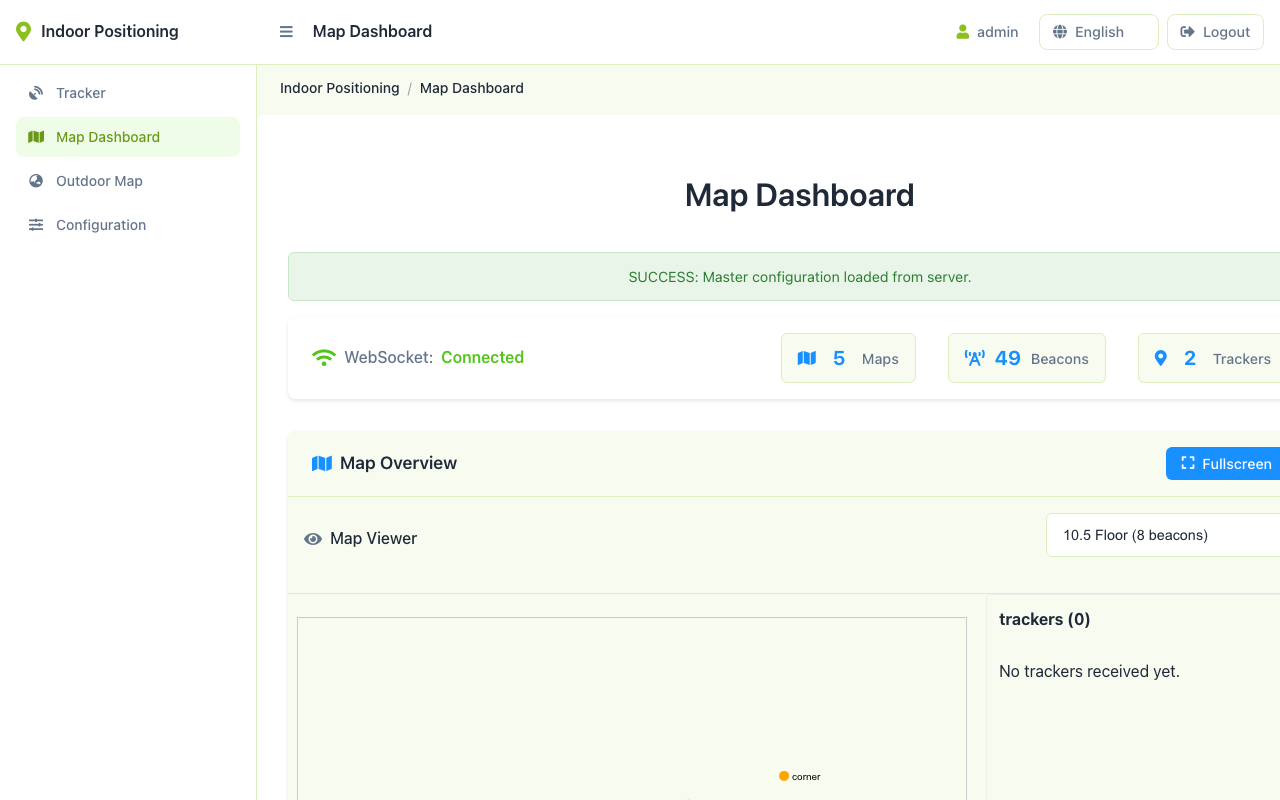Click the orange corner beacon marker
The image size is (1280, 800).
point(784,776)
